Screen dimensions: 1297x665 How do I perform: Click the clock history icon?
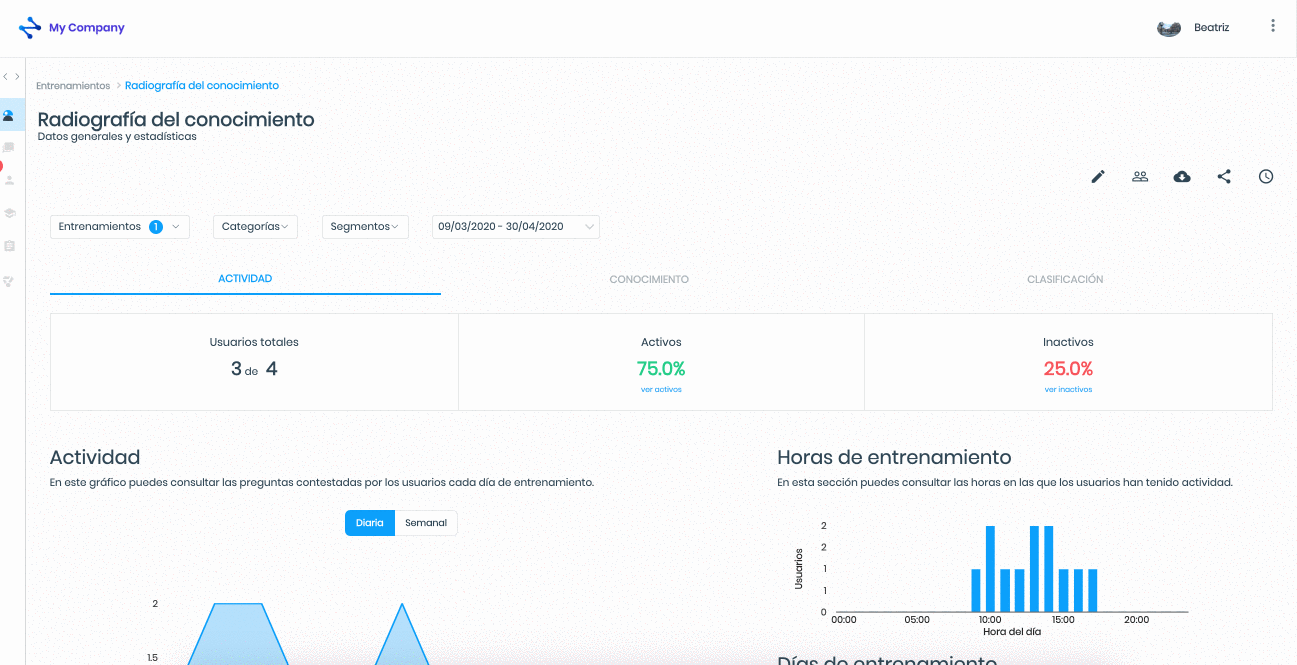(1266, 177)
